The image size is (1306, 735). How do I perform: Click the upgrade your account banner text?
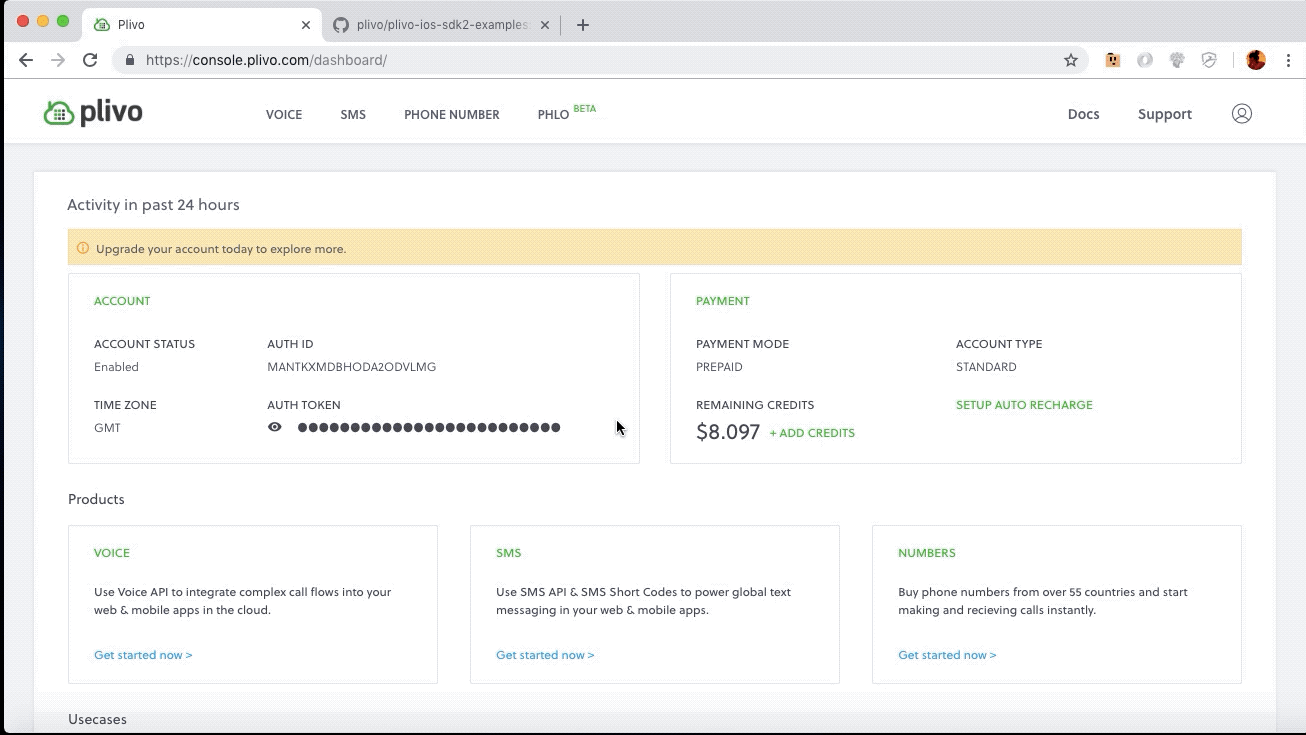click(x=221, y=249)
